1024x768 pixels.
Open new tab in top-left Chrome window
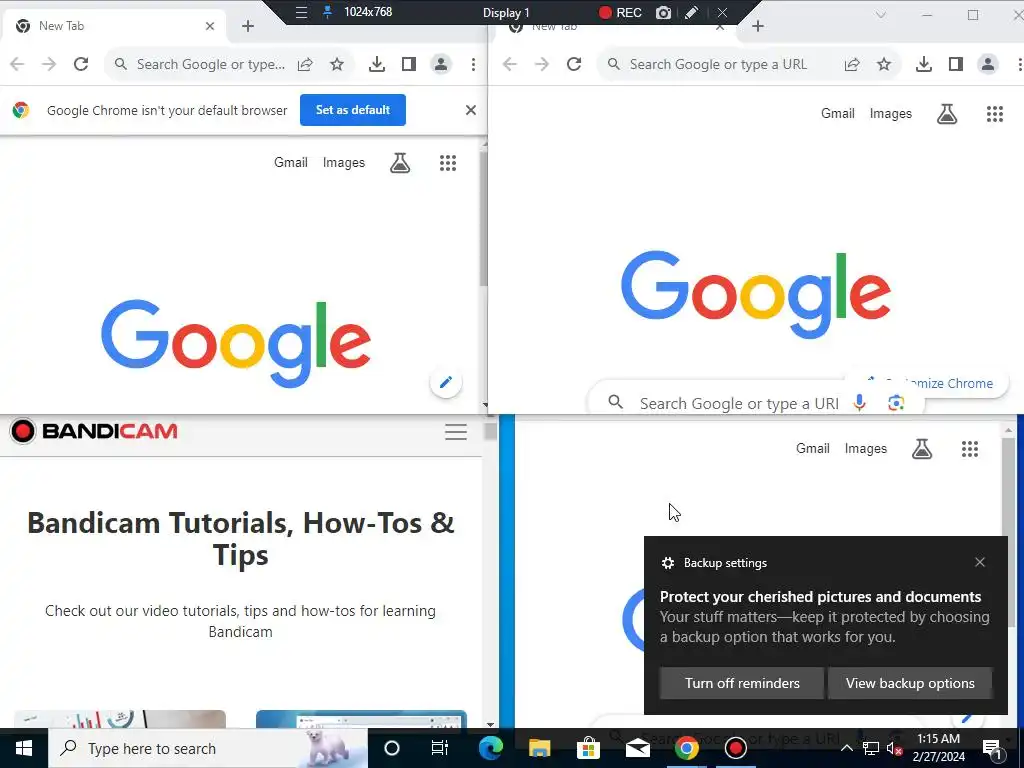pyautogui.click(x=248, y=26)
